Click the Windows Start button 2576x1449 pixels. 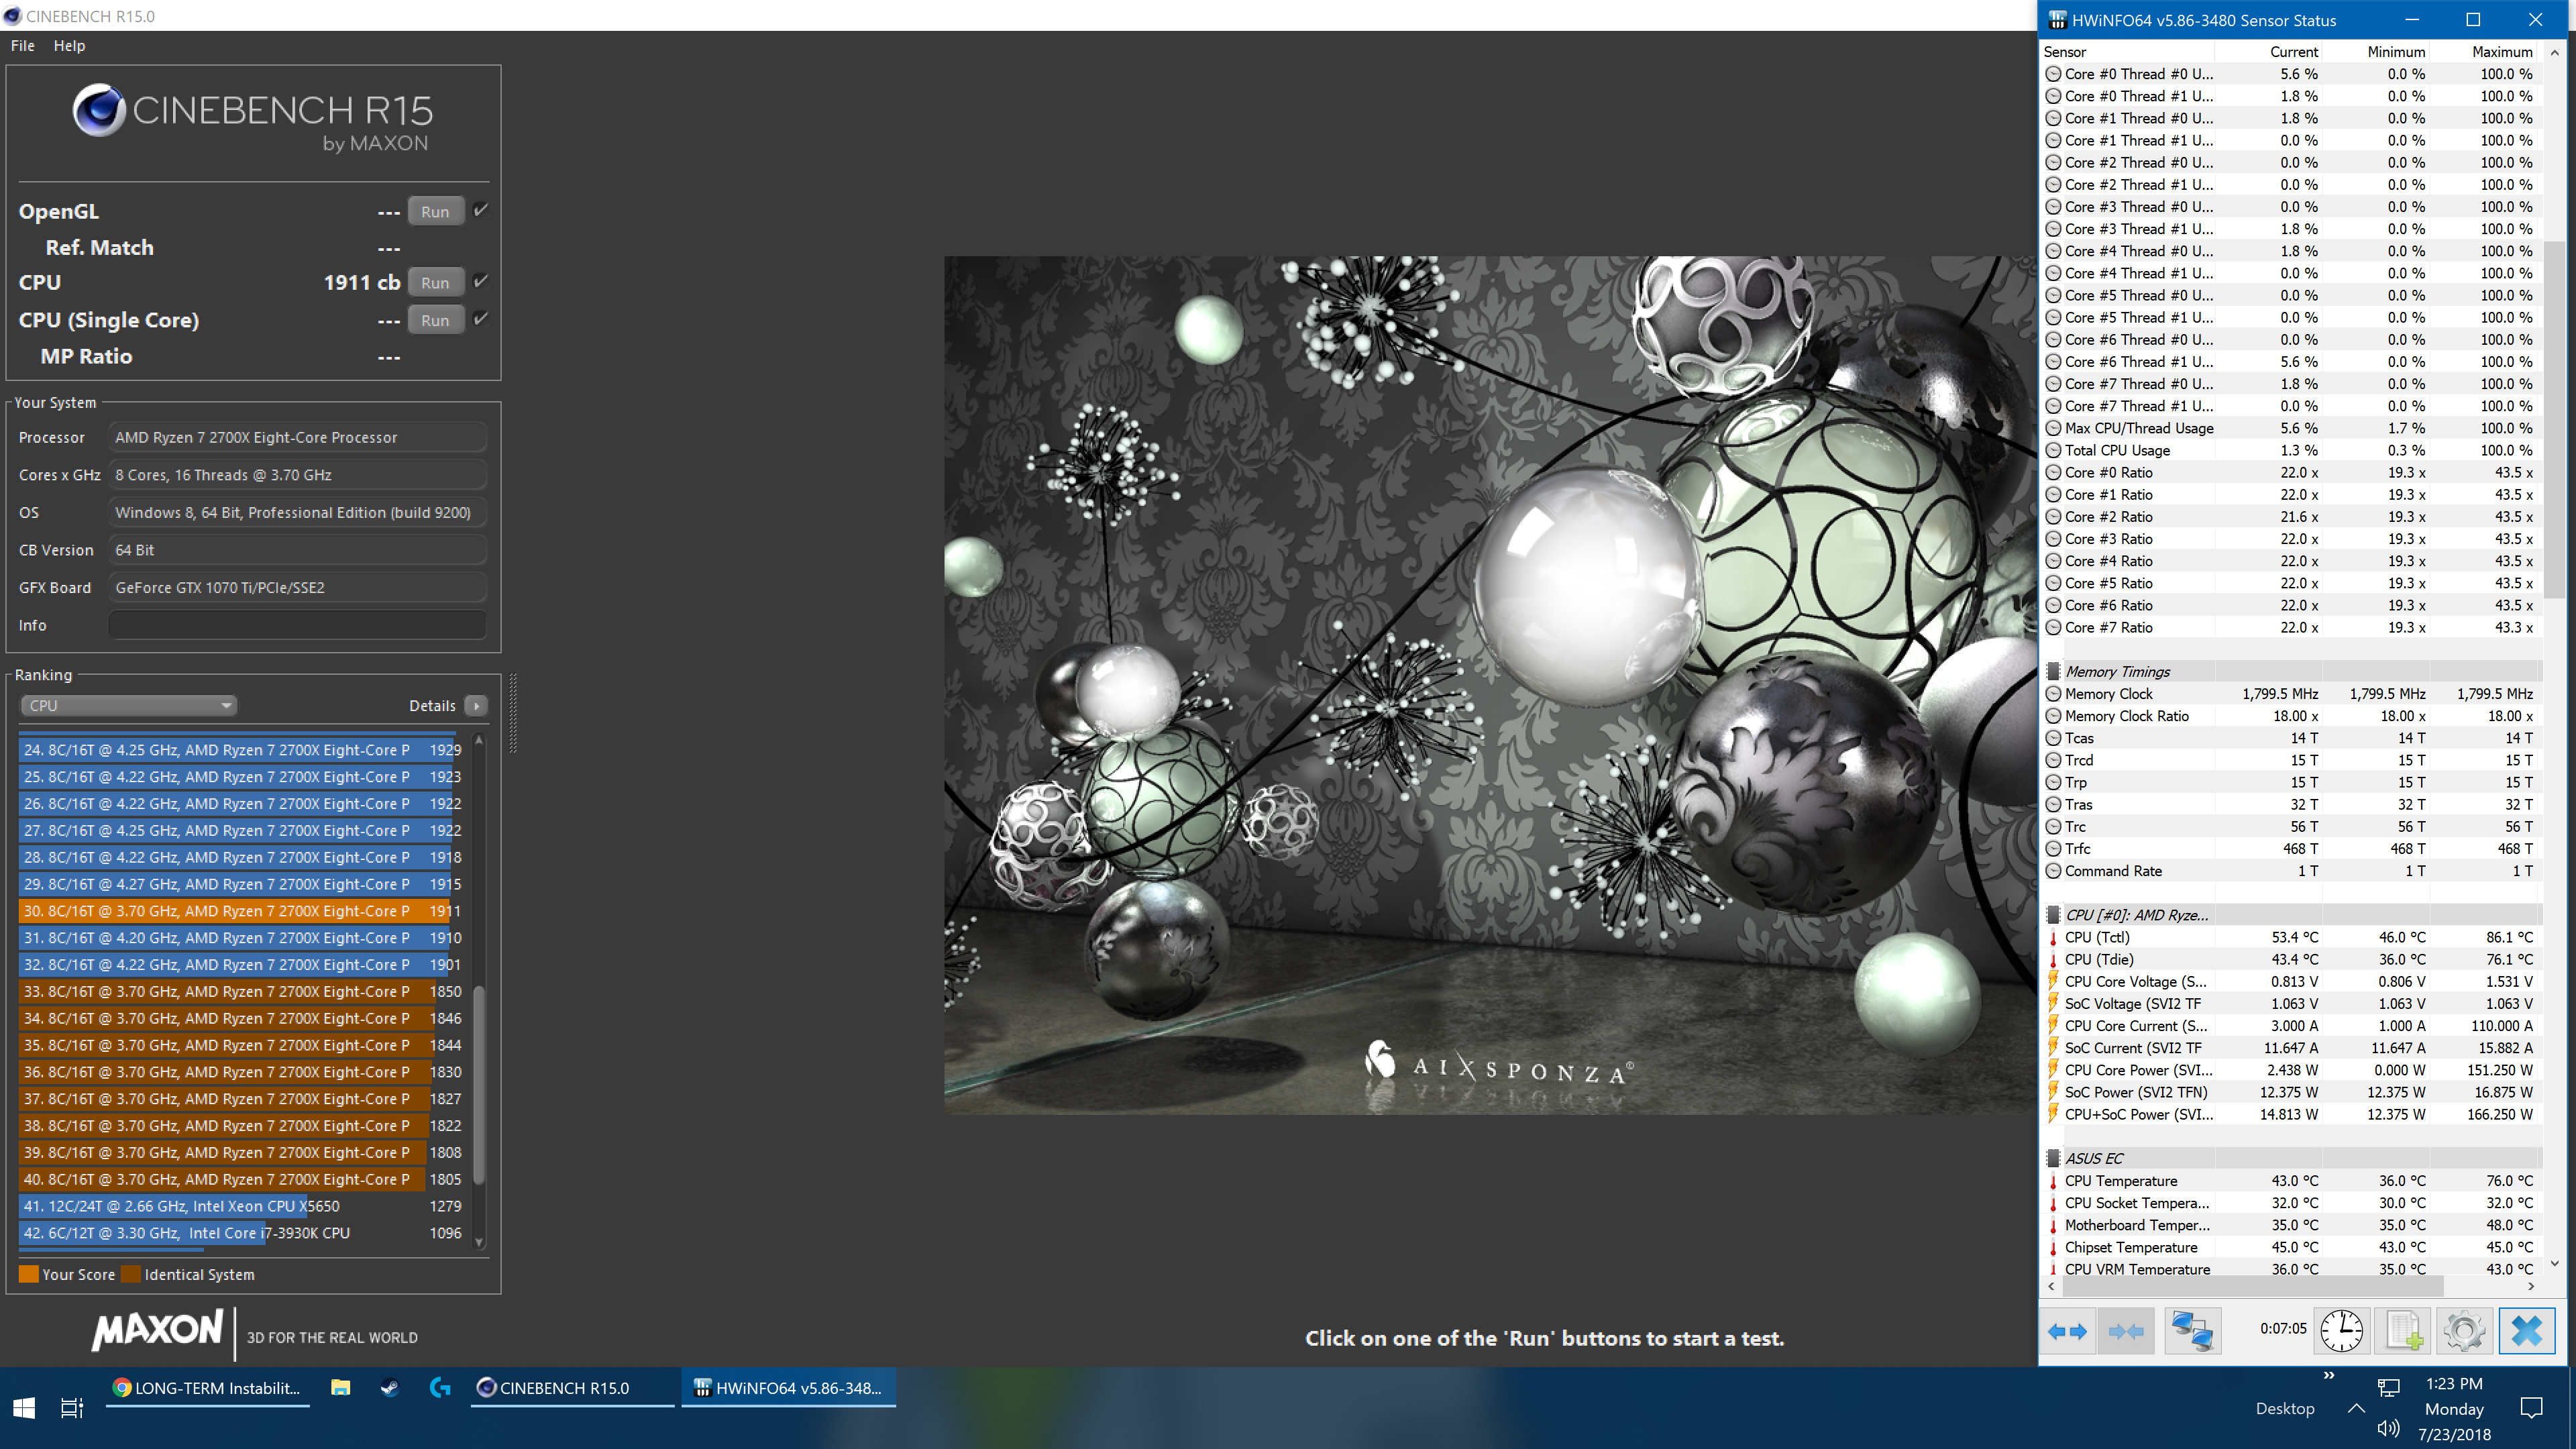tap(24, 1408)
